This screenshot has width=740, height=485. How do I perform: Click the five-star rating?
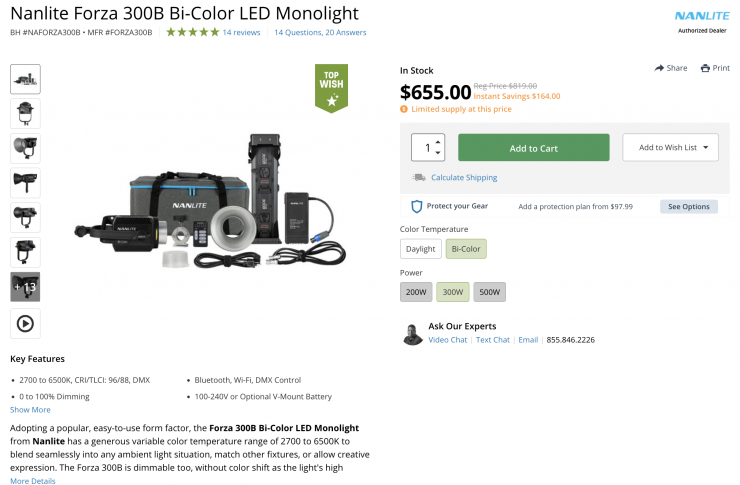(192, 32)
